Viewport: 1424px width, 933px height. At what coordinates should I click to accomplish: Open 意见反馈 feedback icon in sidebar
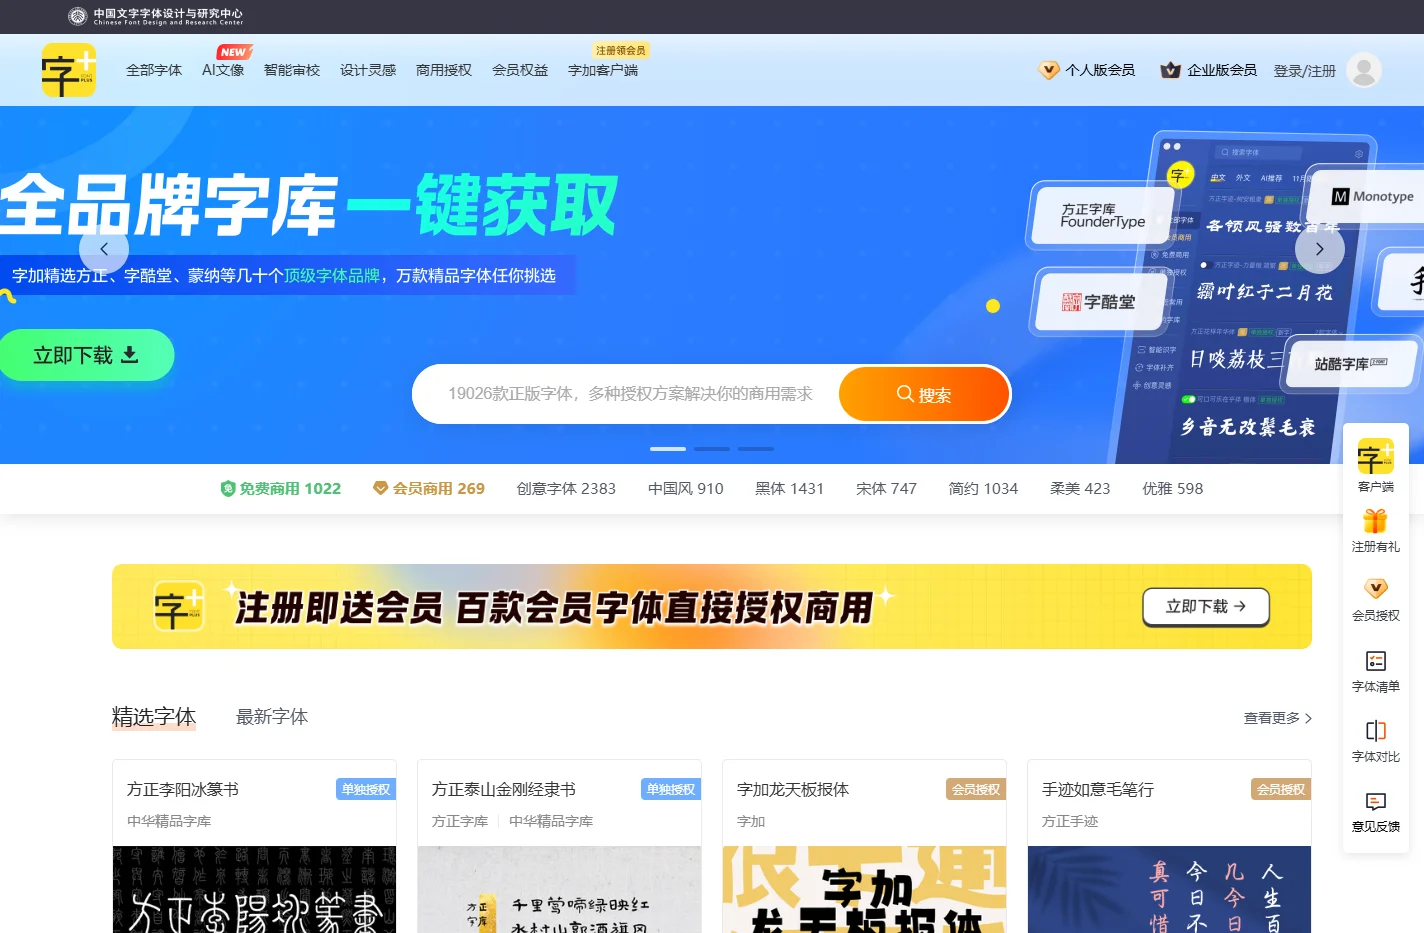click(1376, 801)
